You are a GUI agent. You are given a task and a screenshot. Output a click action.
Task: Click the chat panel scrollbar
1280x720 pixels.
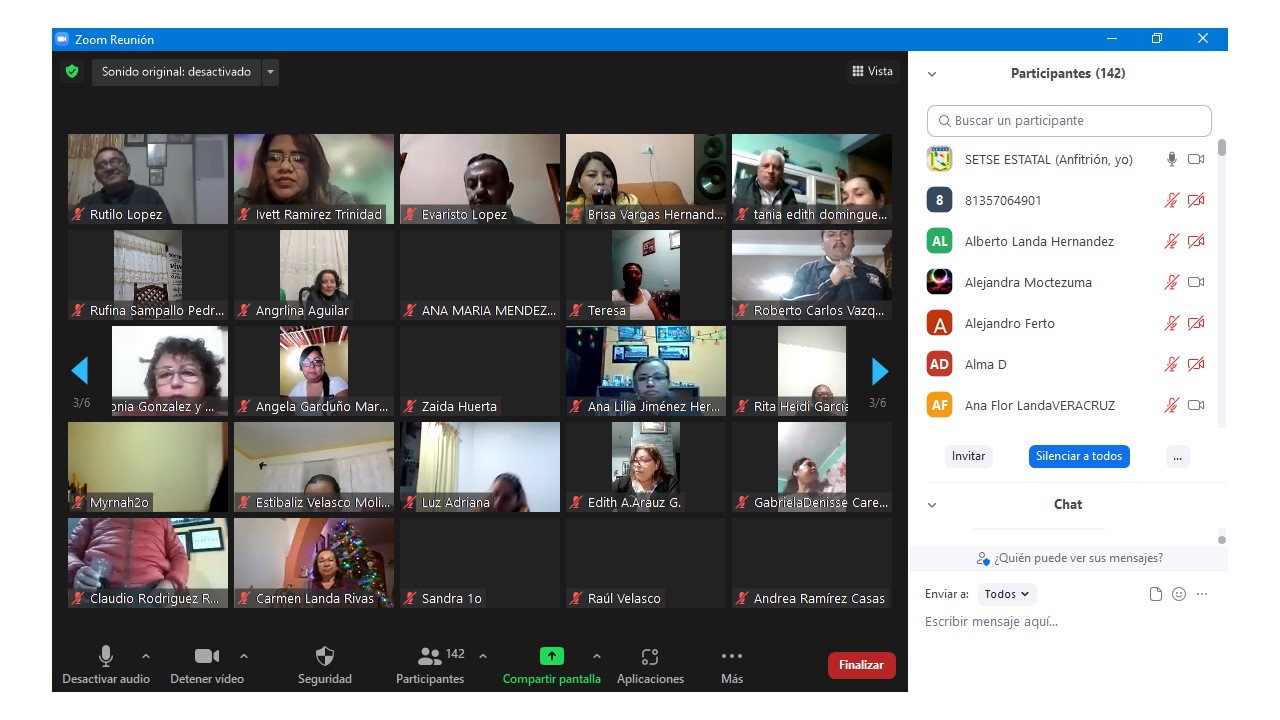tap(1222, 540)
